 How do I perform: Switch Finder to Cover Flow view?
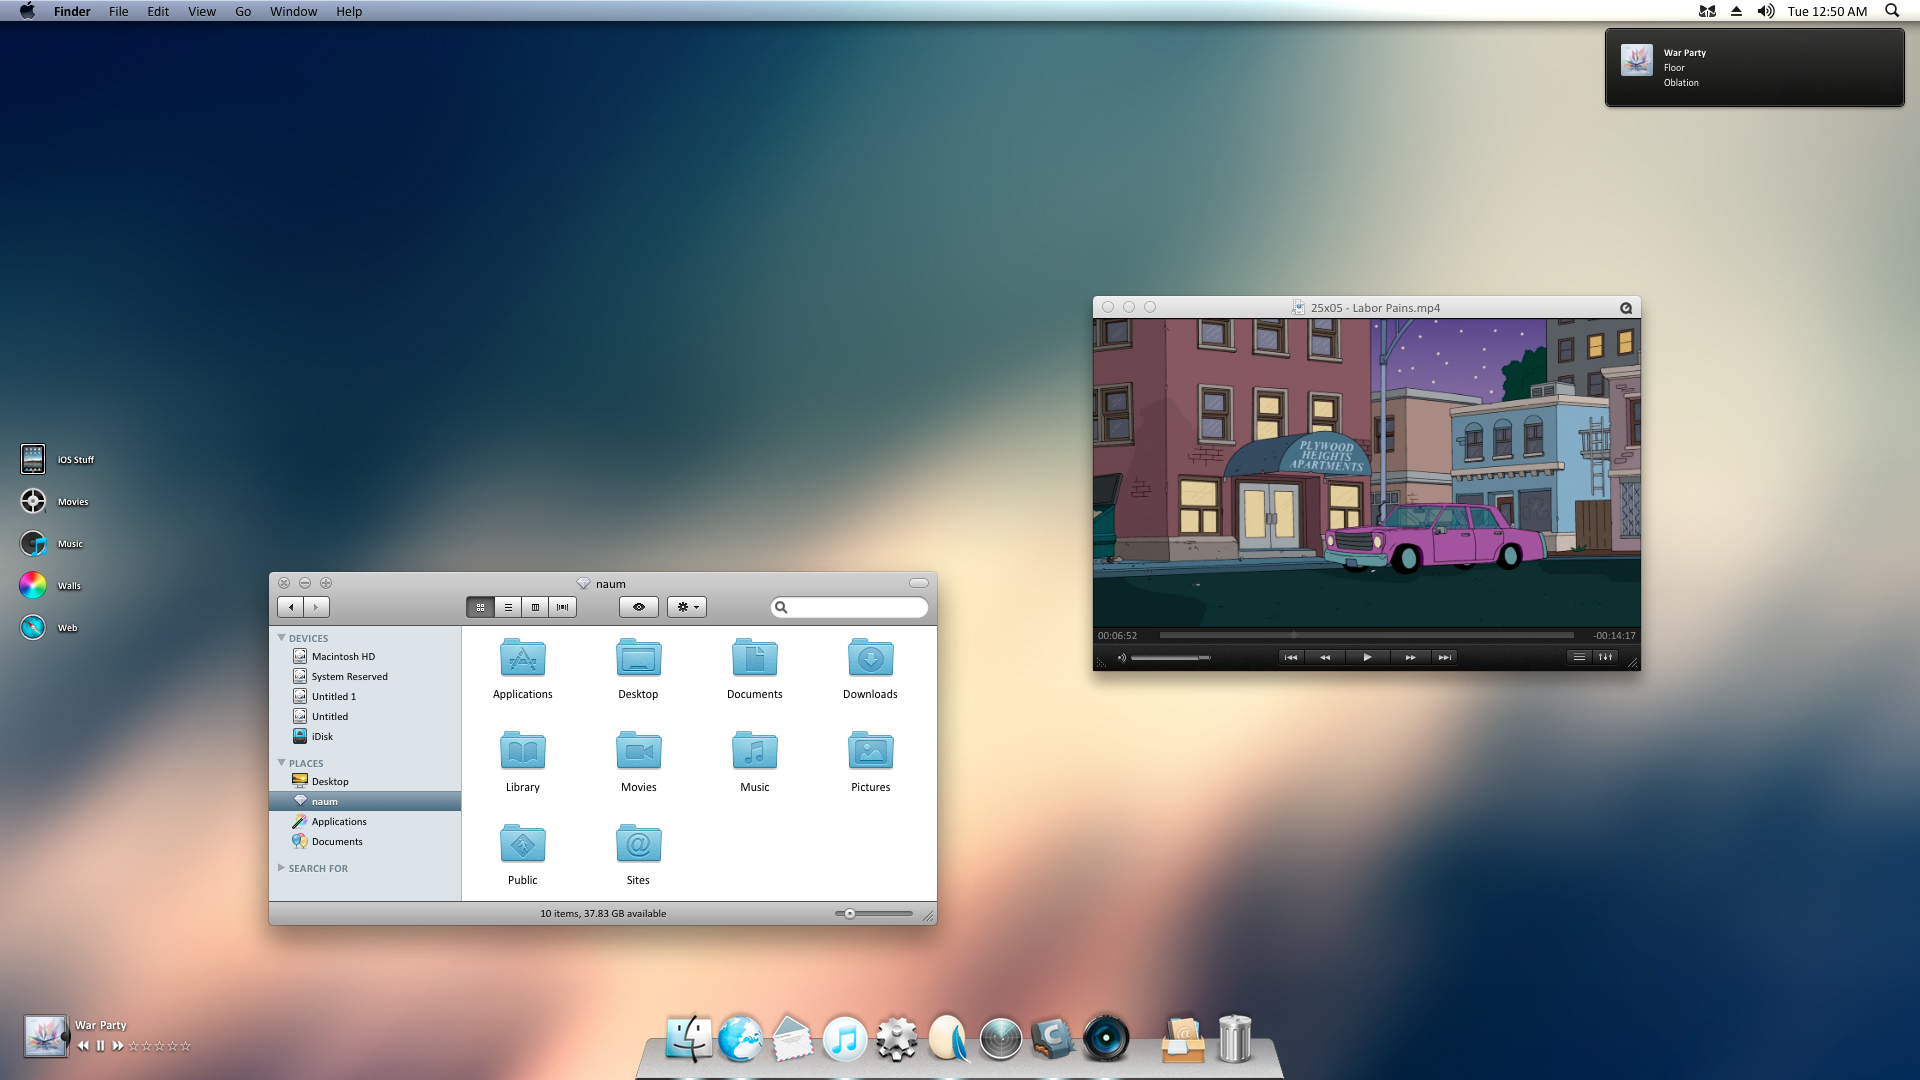pyautogui.click(x=562, y=607)
